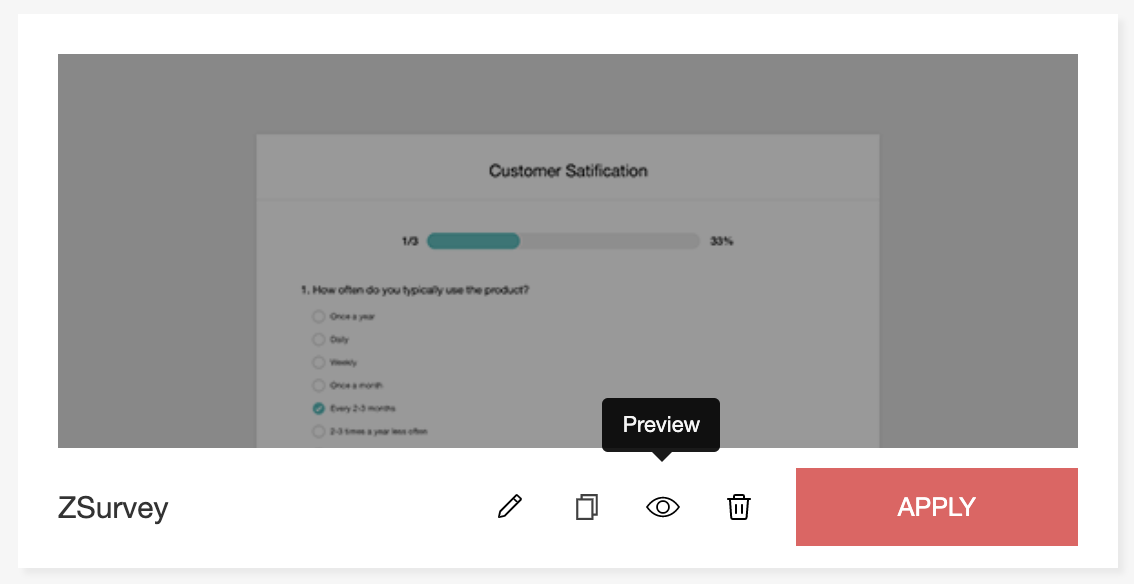Click the pencil edit icon for ZSurvey
1134x584 pixels.
tap(510, 507)
